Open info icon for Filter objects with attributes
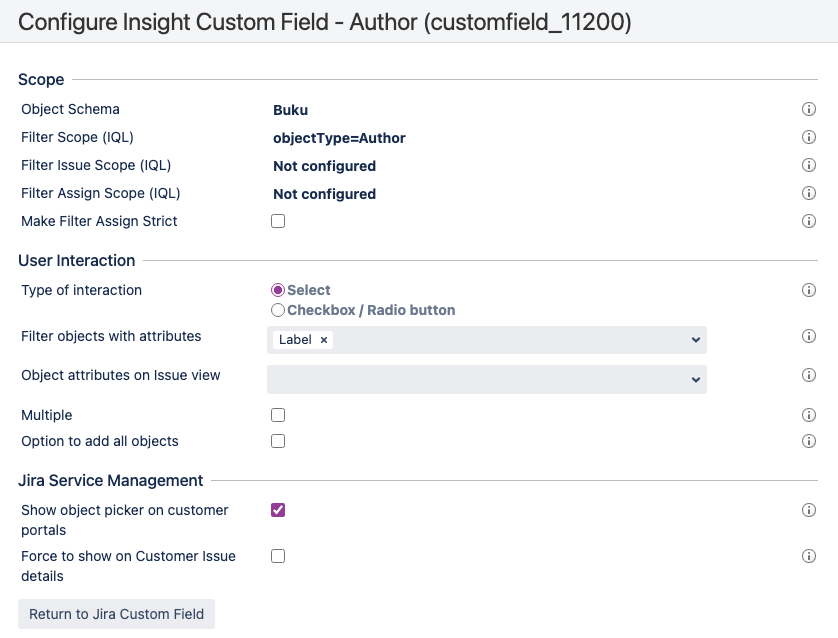Viewport: 838px width, 638px height. (809, 337)
